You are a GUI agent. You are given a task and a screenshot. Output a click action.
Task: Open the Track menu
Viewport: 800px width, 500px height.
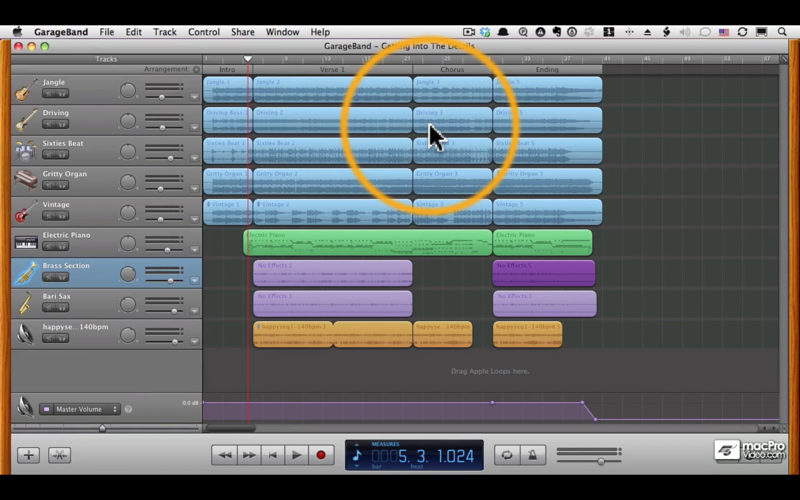tap(165, 32)
